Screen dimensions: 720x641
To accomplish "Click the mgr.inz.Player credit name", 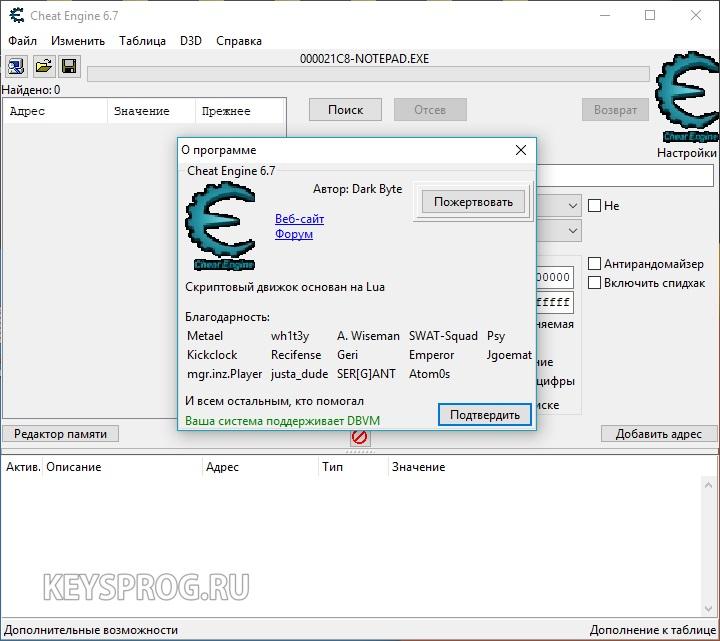I will tap(225, 374).
